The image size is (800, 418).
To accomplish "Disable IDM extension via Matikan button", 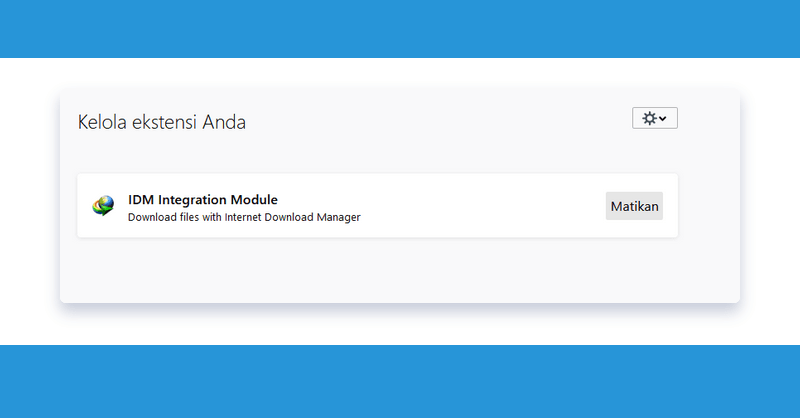I will pyautogui.click(x=634, y=206).
